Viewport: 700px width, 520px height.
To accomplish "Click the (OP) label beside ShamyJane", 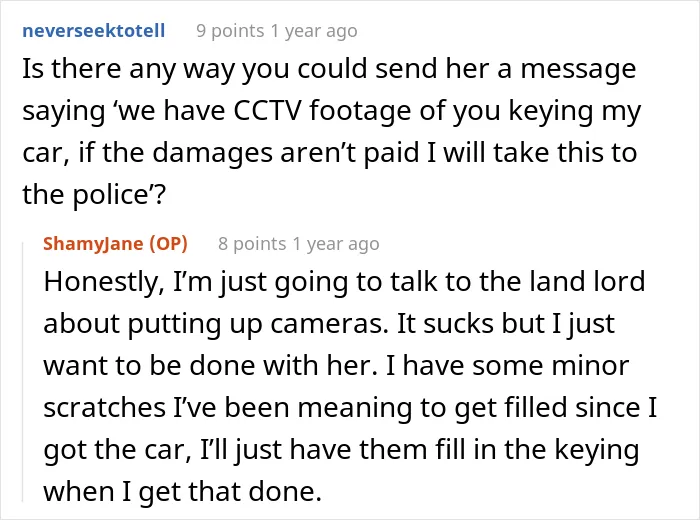I will [x=168, y=244].
